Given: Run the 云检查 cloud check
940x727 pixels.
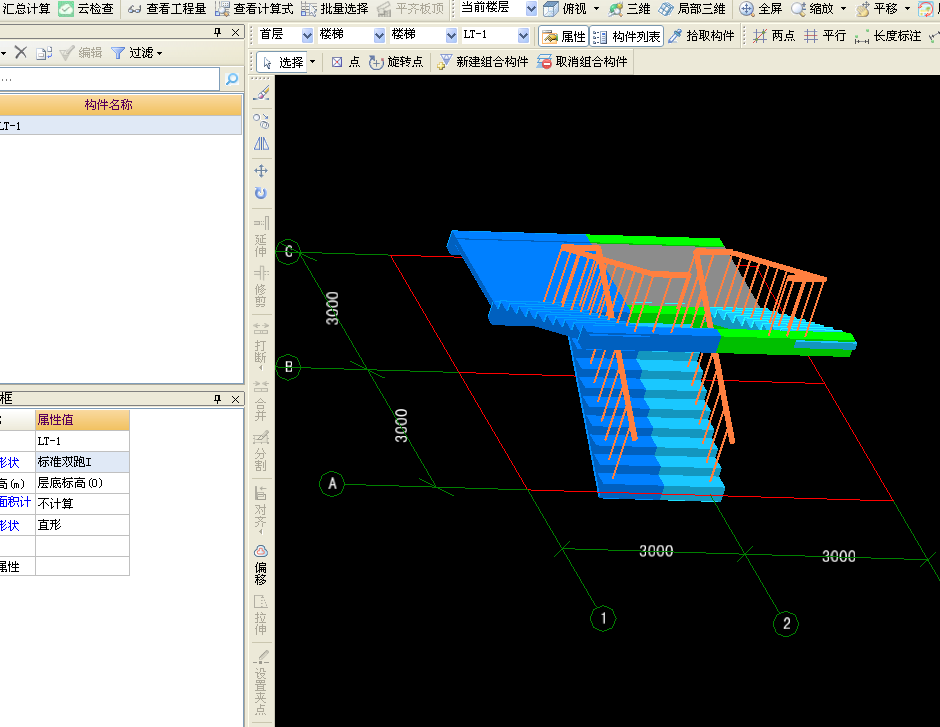Looking at the screenshot, I should point(86,9).
